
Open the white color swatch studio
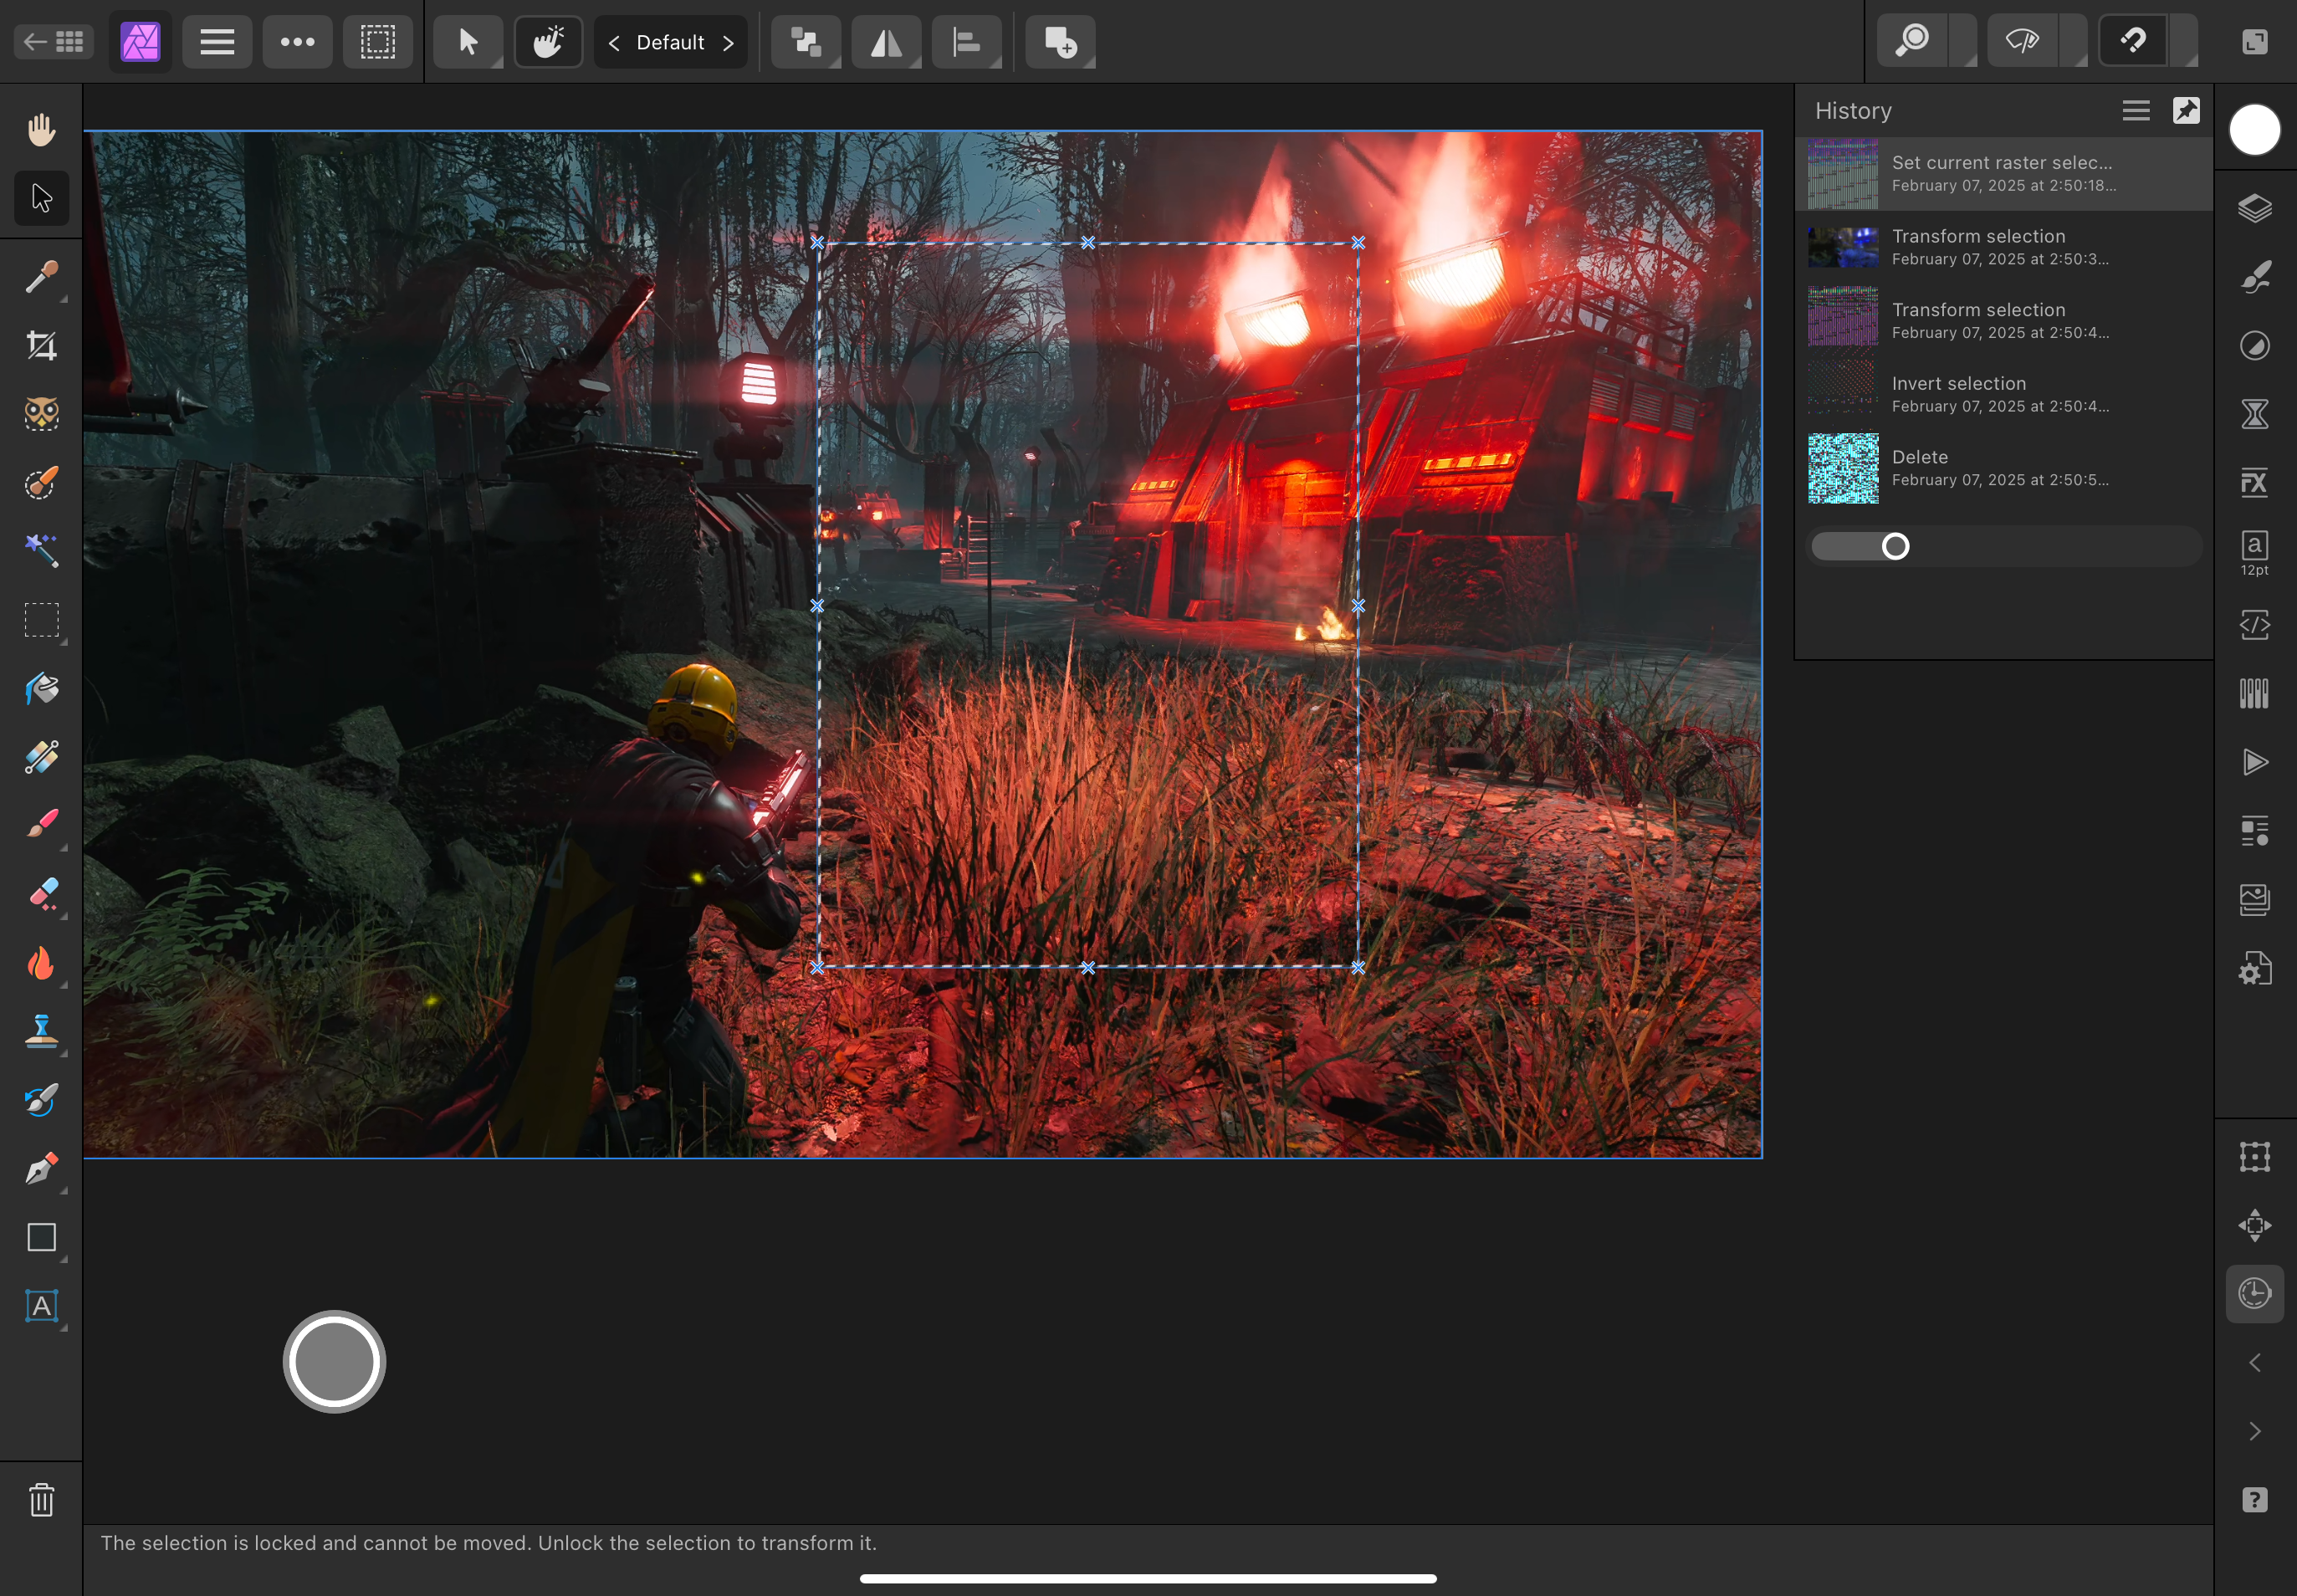coord(2254,130)
